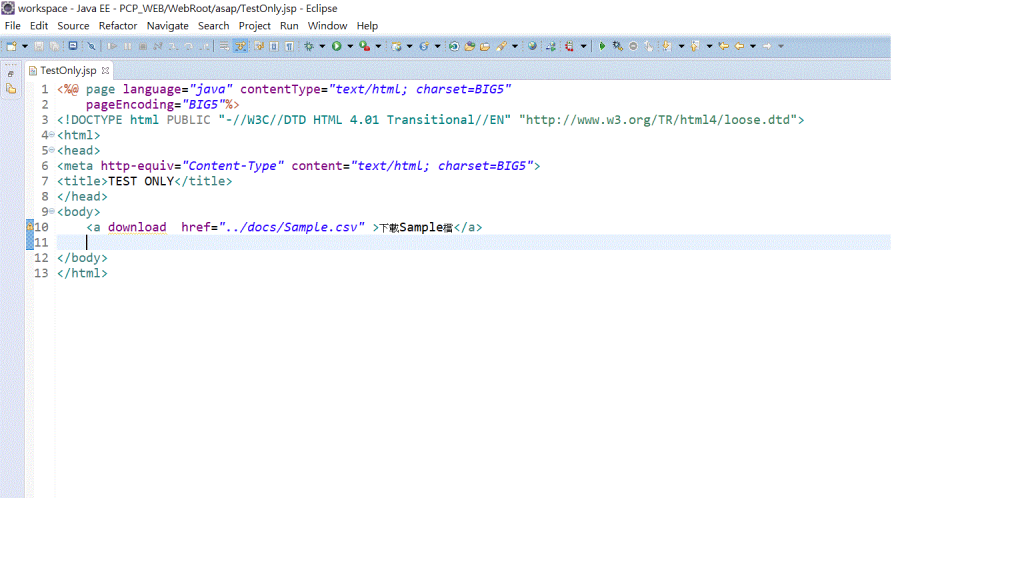Image resolution: width=1024 pixels, height=576 pixels.
Task: Click the Back navigation yellow arrow
Action: pos(739,46)
